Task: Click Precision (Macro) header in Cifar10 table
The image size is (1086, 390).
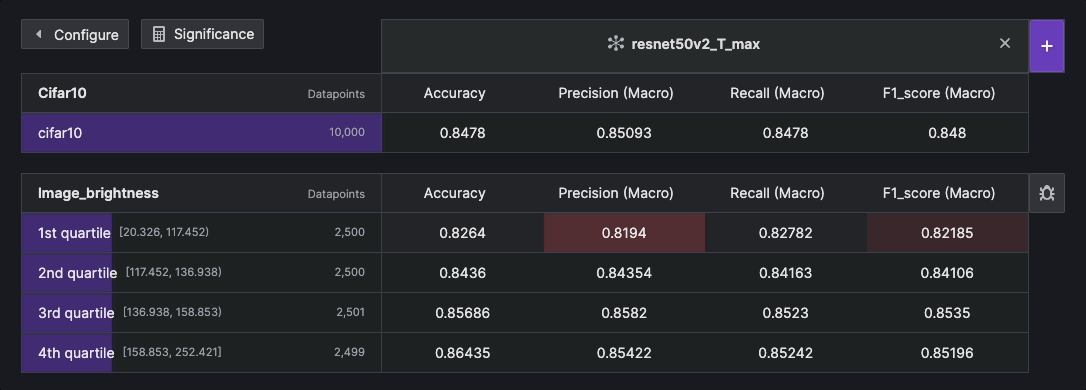Action: 616,93
